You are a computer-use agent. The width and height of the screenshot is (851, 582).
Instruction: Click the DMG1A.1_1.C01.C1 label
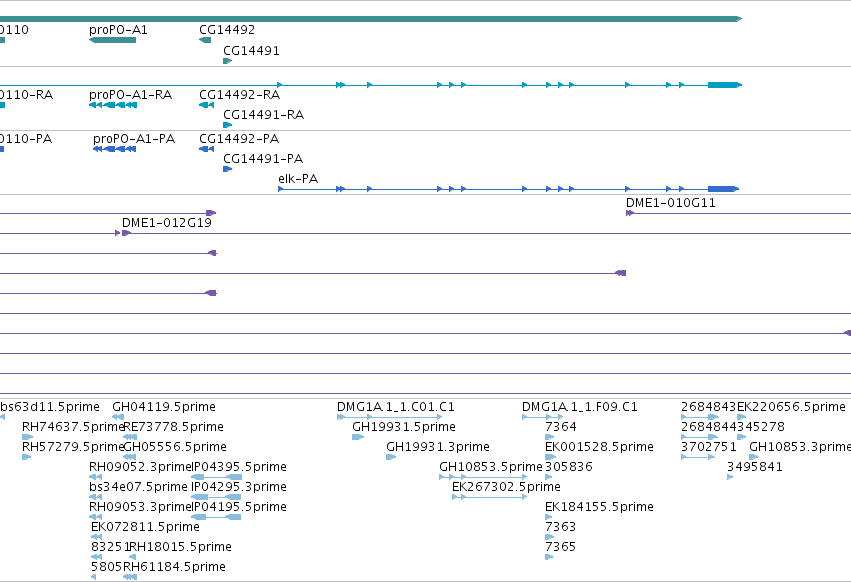[x=396, y=407]
